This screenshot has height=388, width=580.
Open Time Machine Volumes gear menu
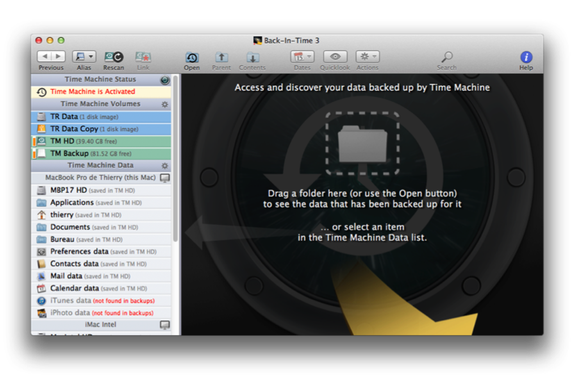pos(165,104)
